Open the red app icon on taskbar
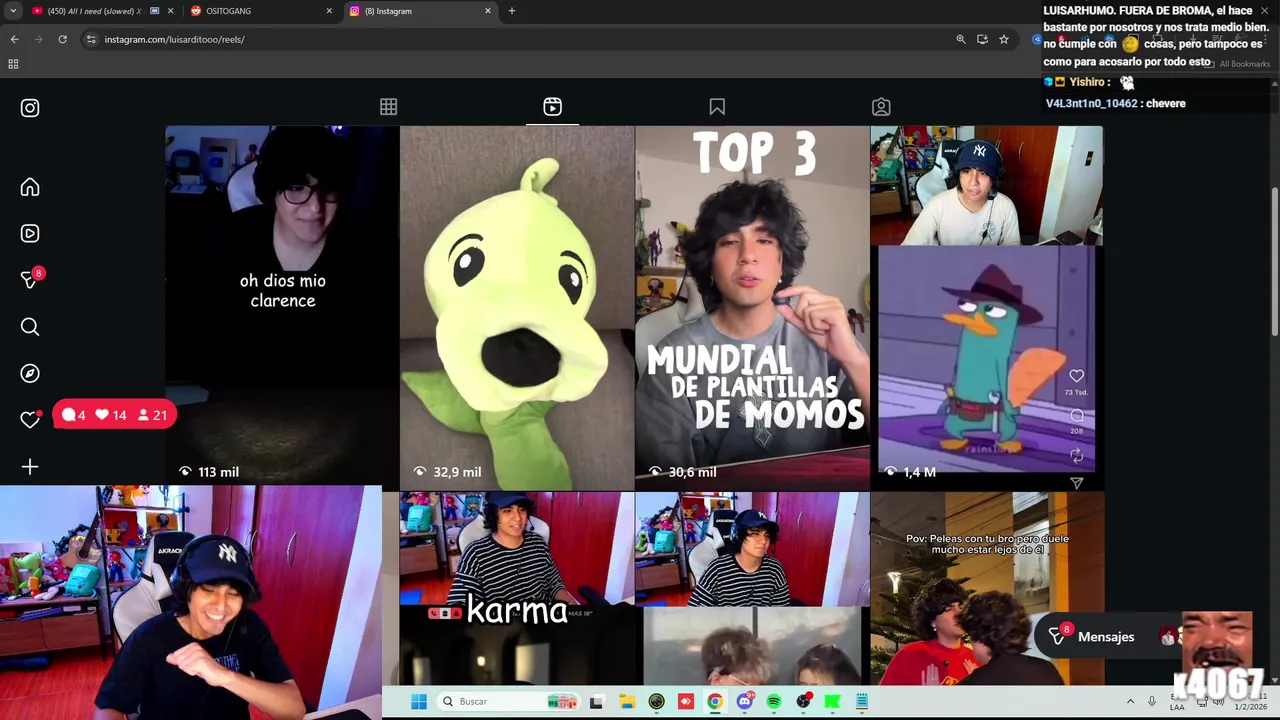 [686, 702]
